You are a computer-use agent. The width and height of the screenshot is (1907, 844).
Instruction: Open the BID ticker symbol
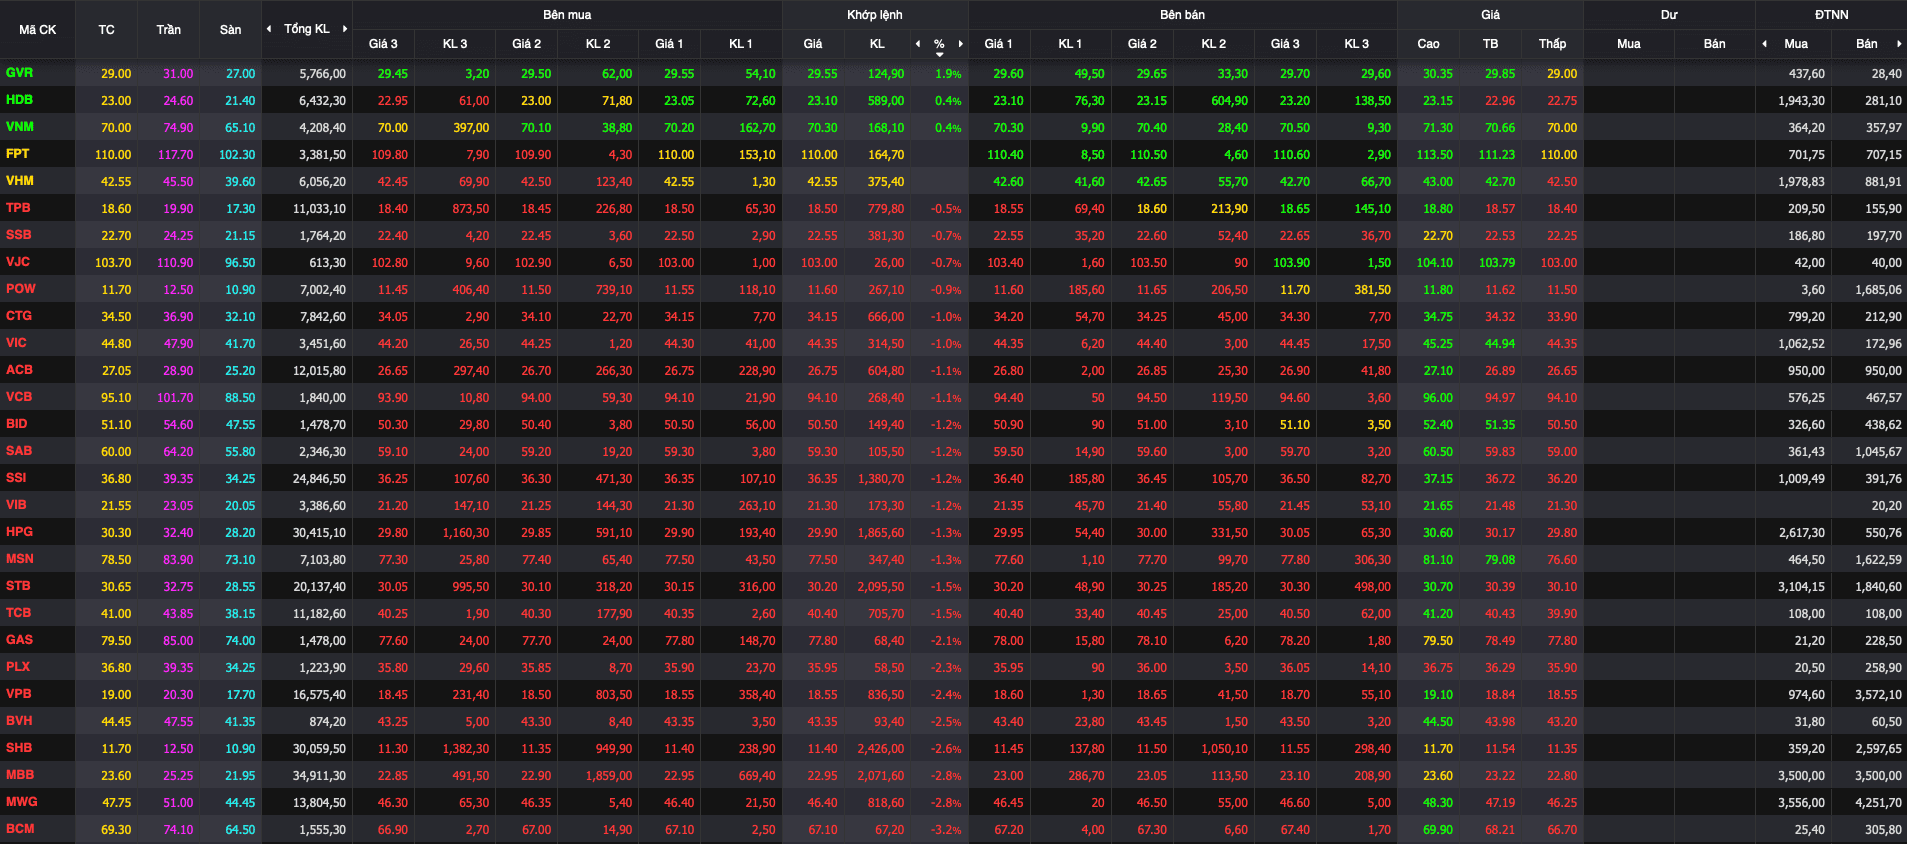[x=16, y=424]
